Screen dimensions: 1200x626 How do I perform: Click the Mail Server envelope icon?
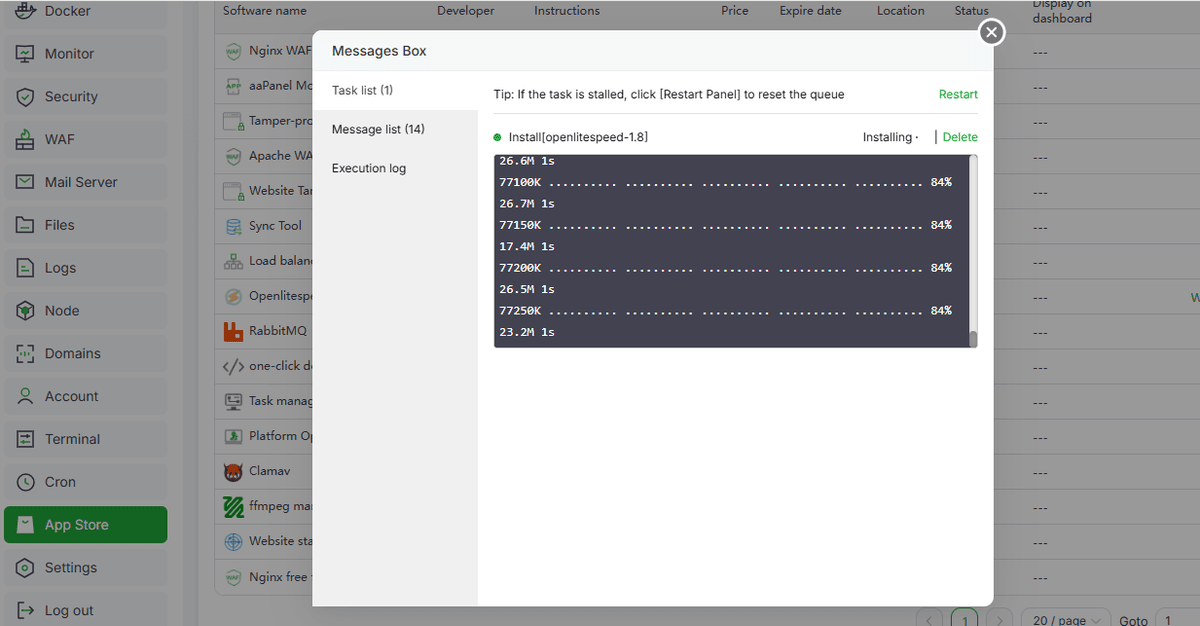point(26,182)
